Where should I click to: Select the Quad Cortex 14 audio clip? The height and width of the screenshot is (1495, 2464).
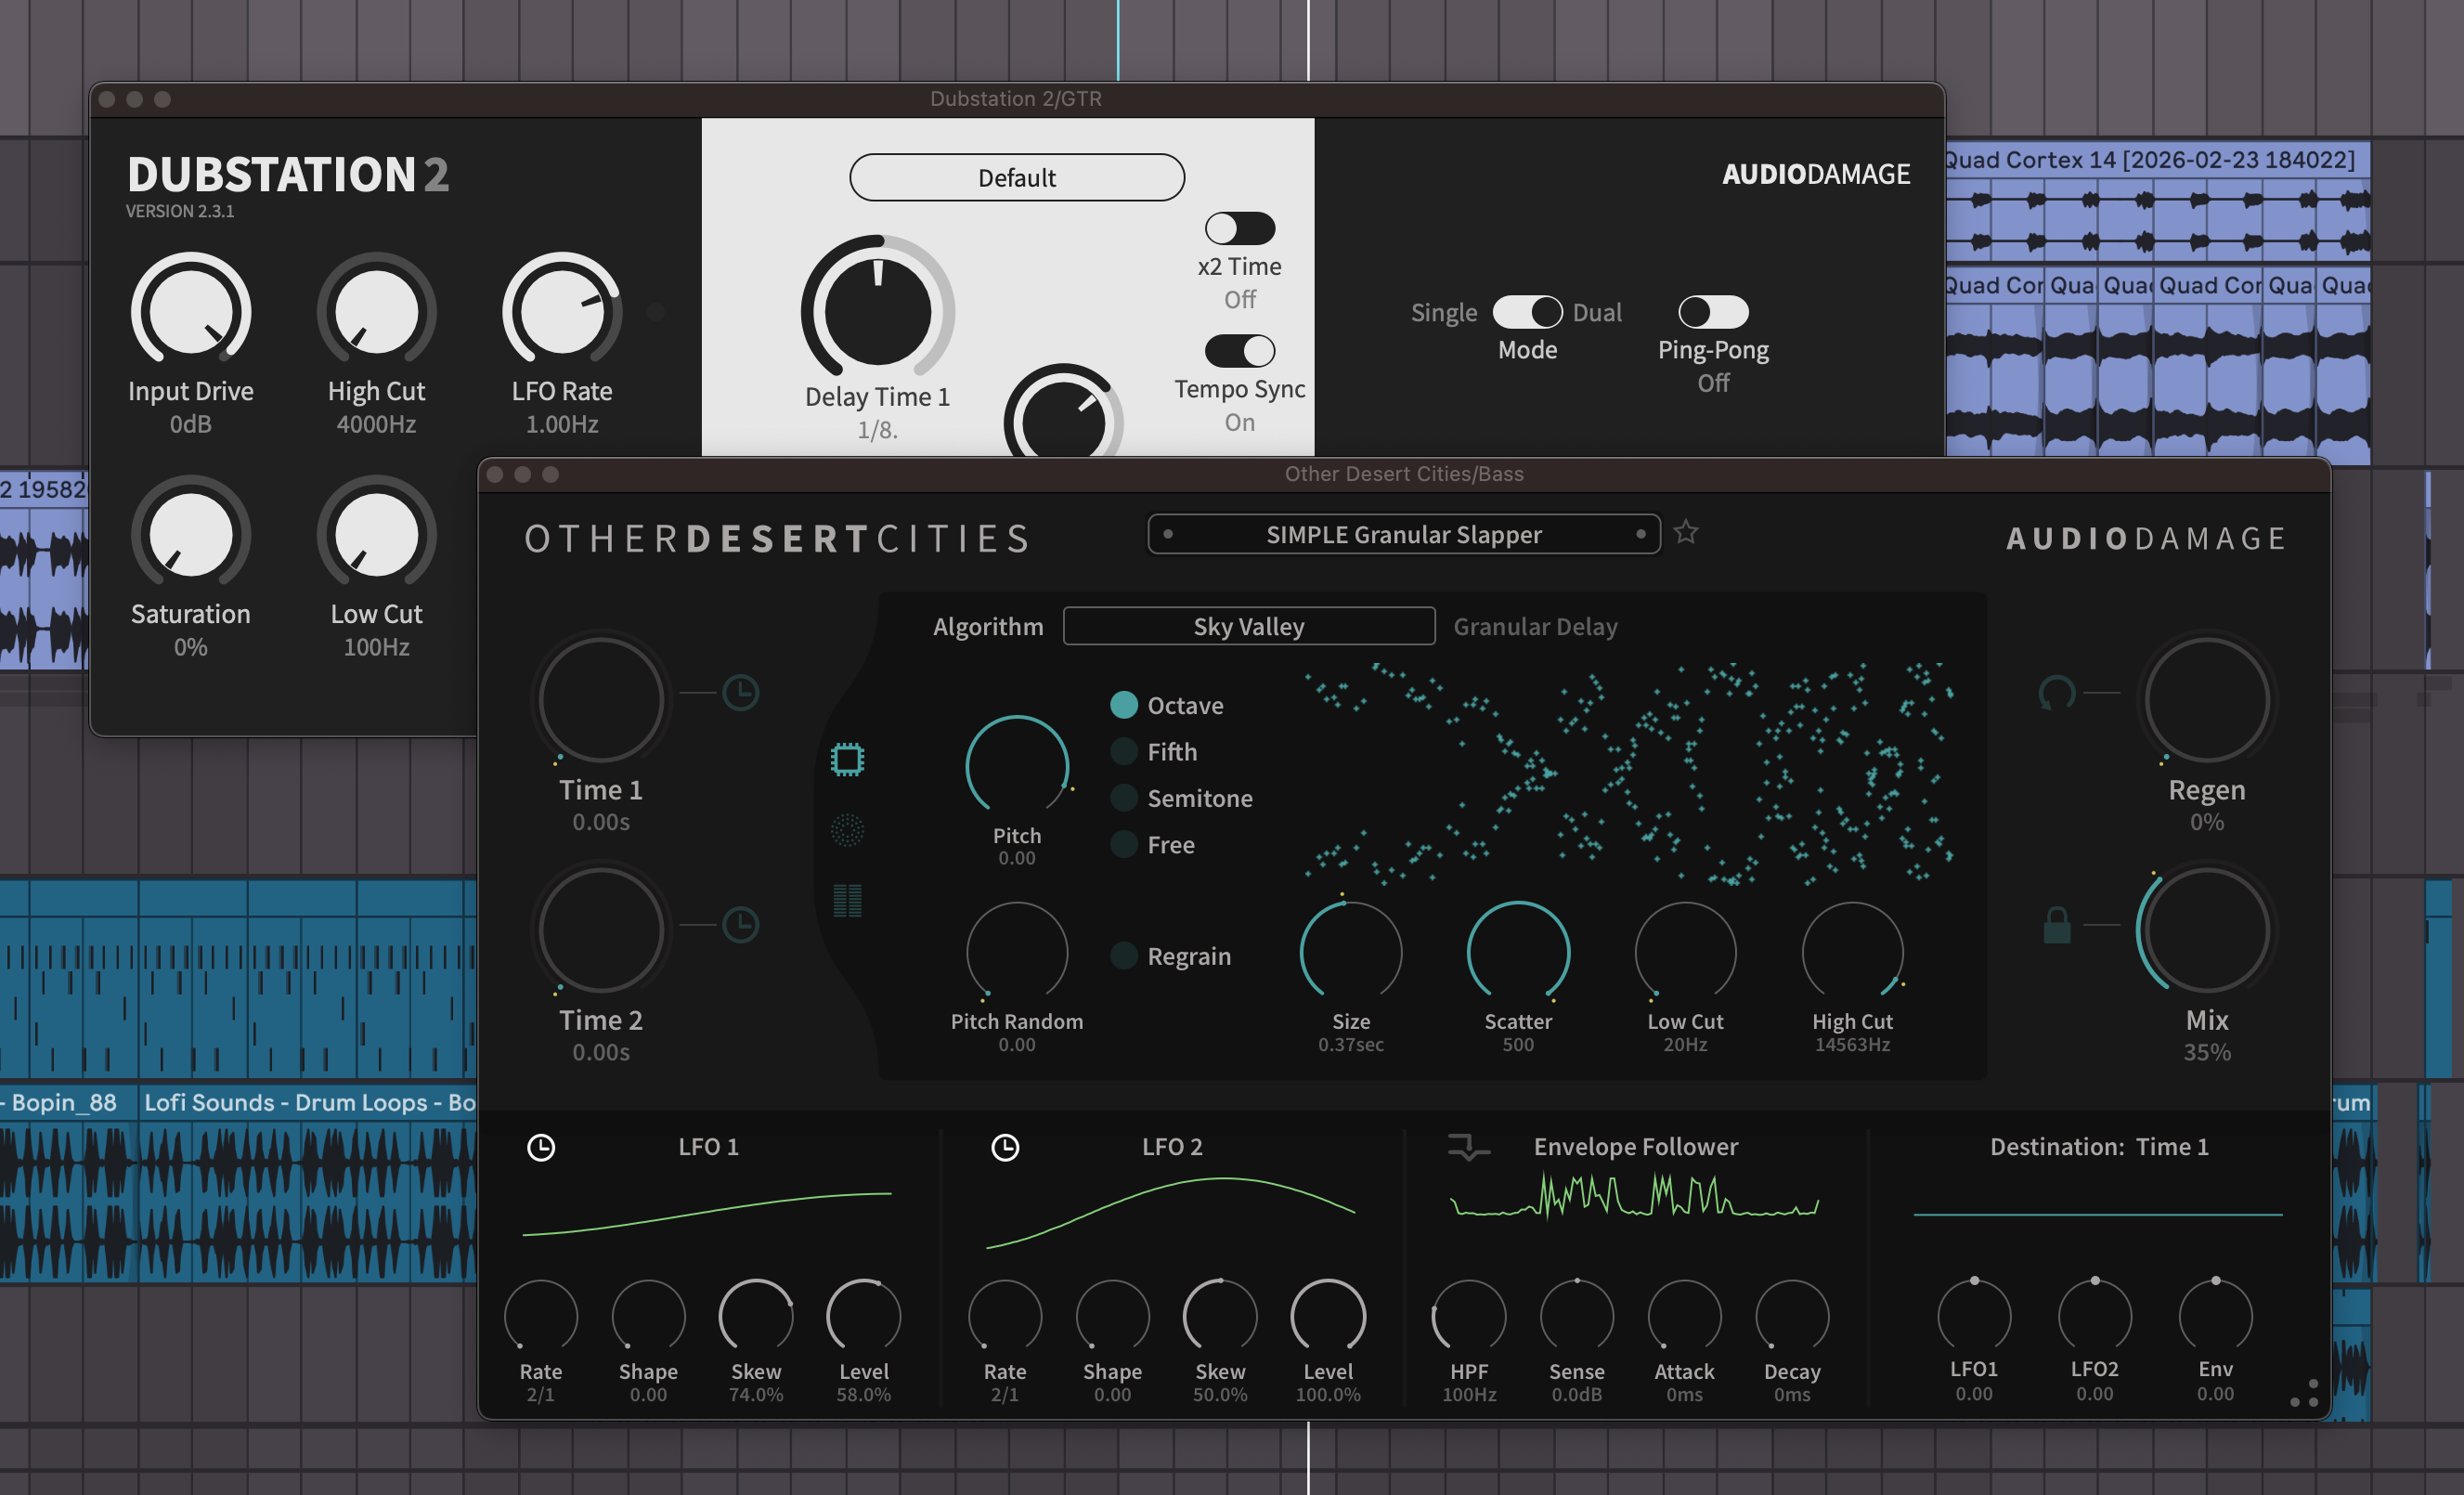coord(2158,200)
